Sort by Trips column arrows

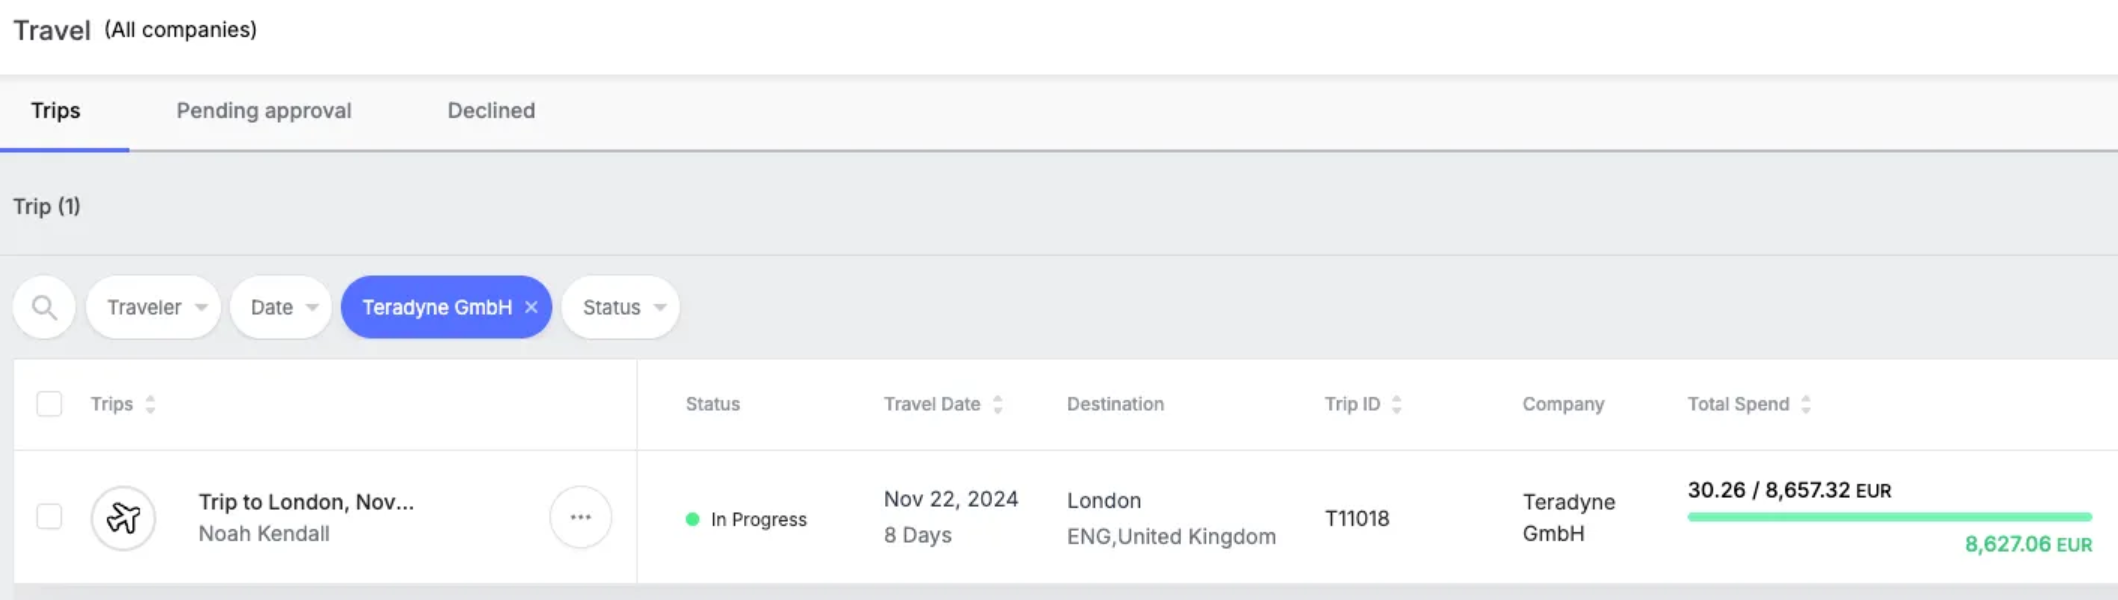tap(150, 404)
